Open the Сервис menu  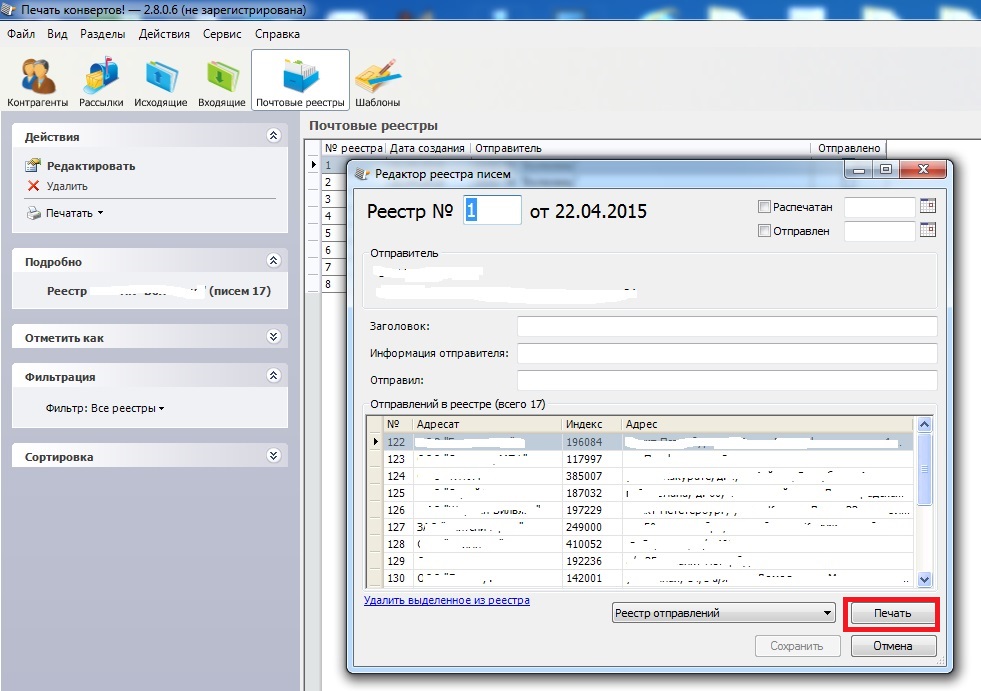point(222,33)
